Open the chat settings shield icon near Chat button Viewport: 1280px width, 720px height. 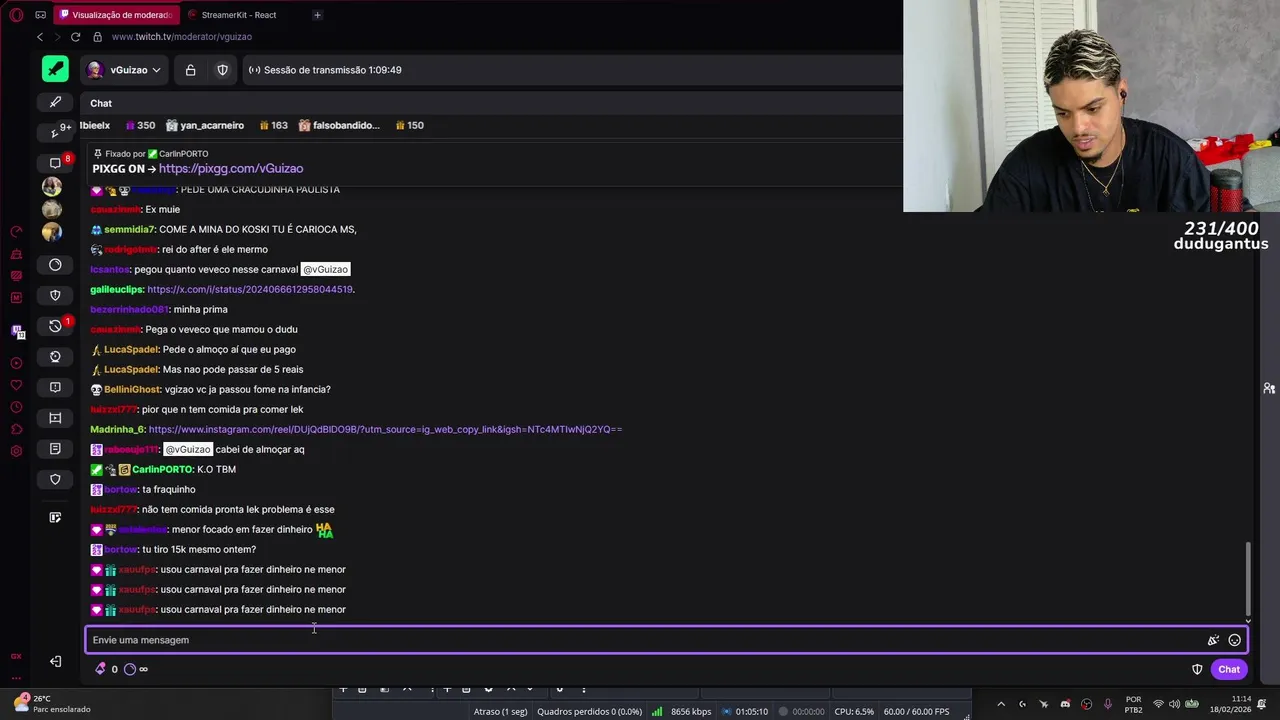pos(1197,669)
